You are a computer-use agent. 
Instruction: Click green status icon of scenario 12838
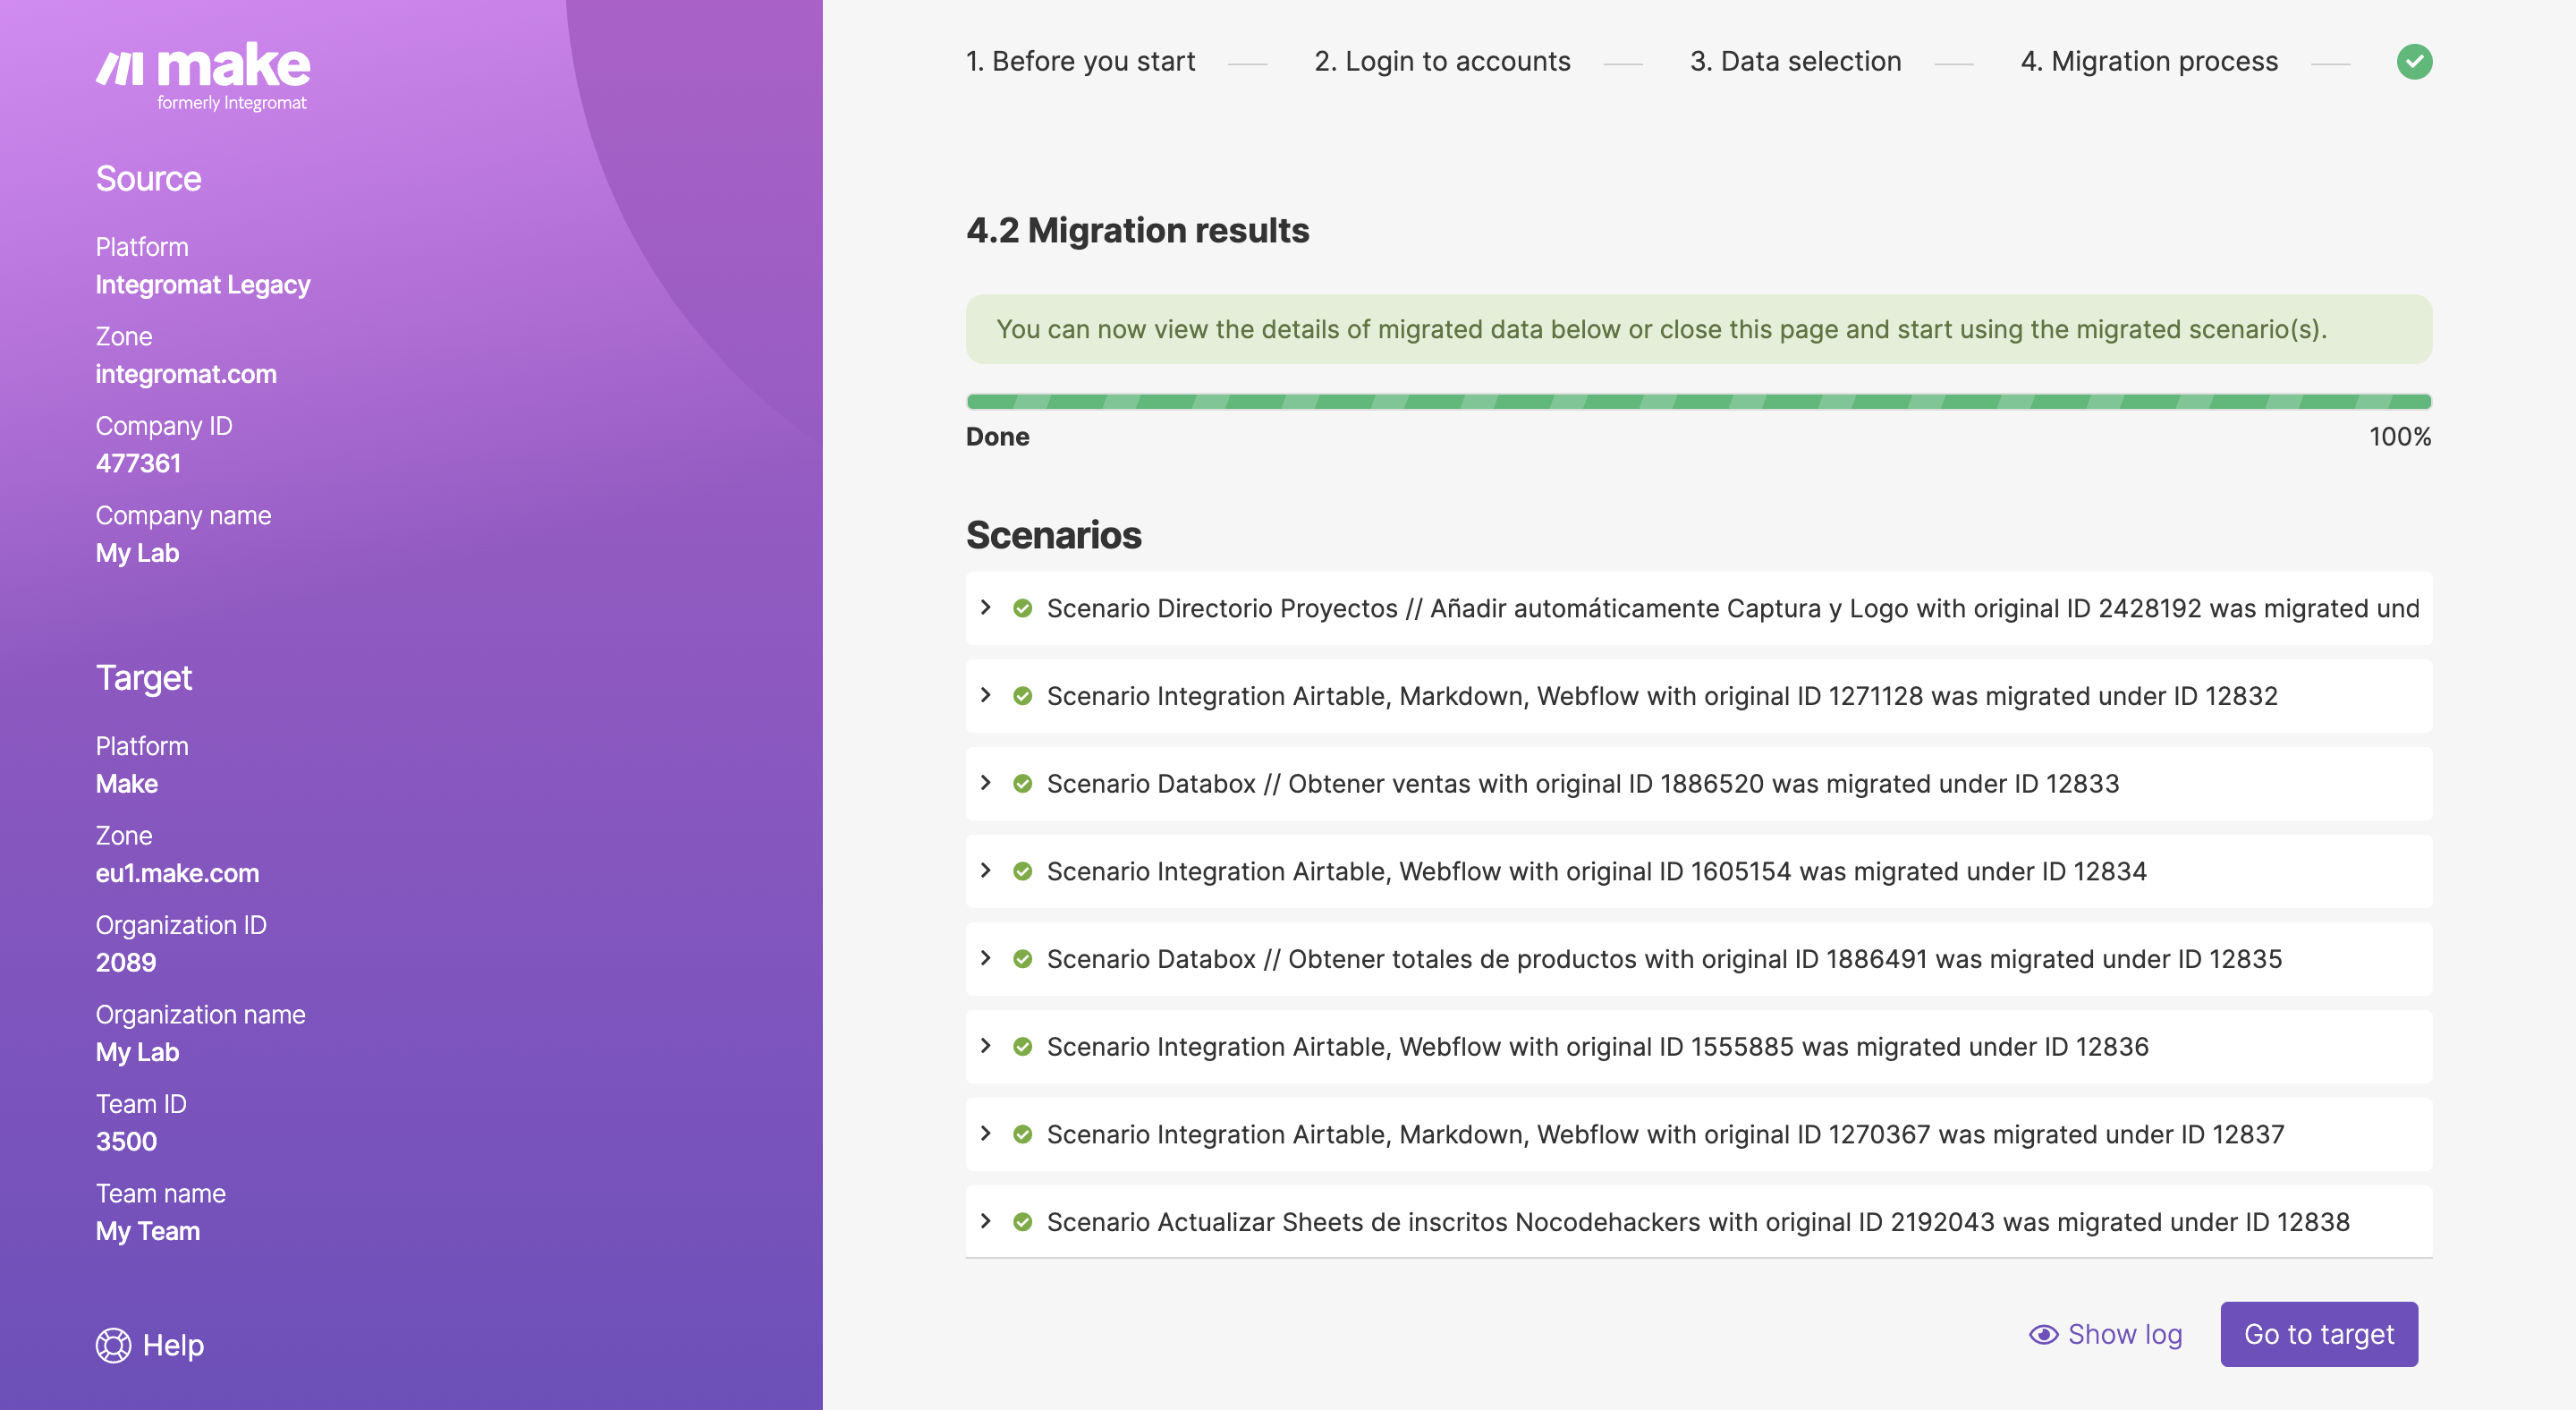[1022, 1222]
